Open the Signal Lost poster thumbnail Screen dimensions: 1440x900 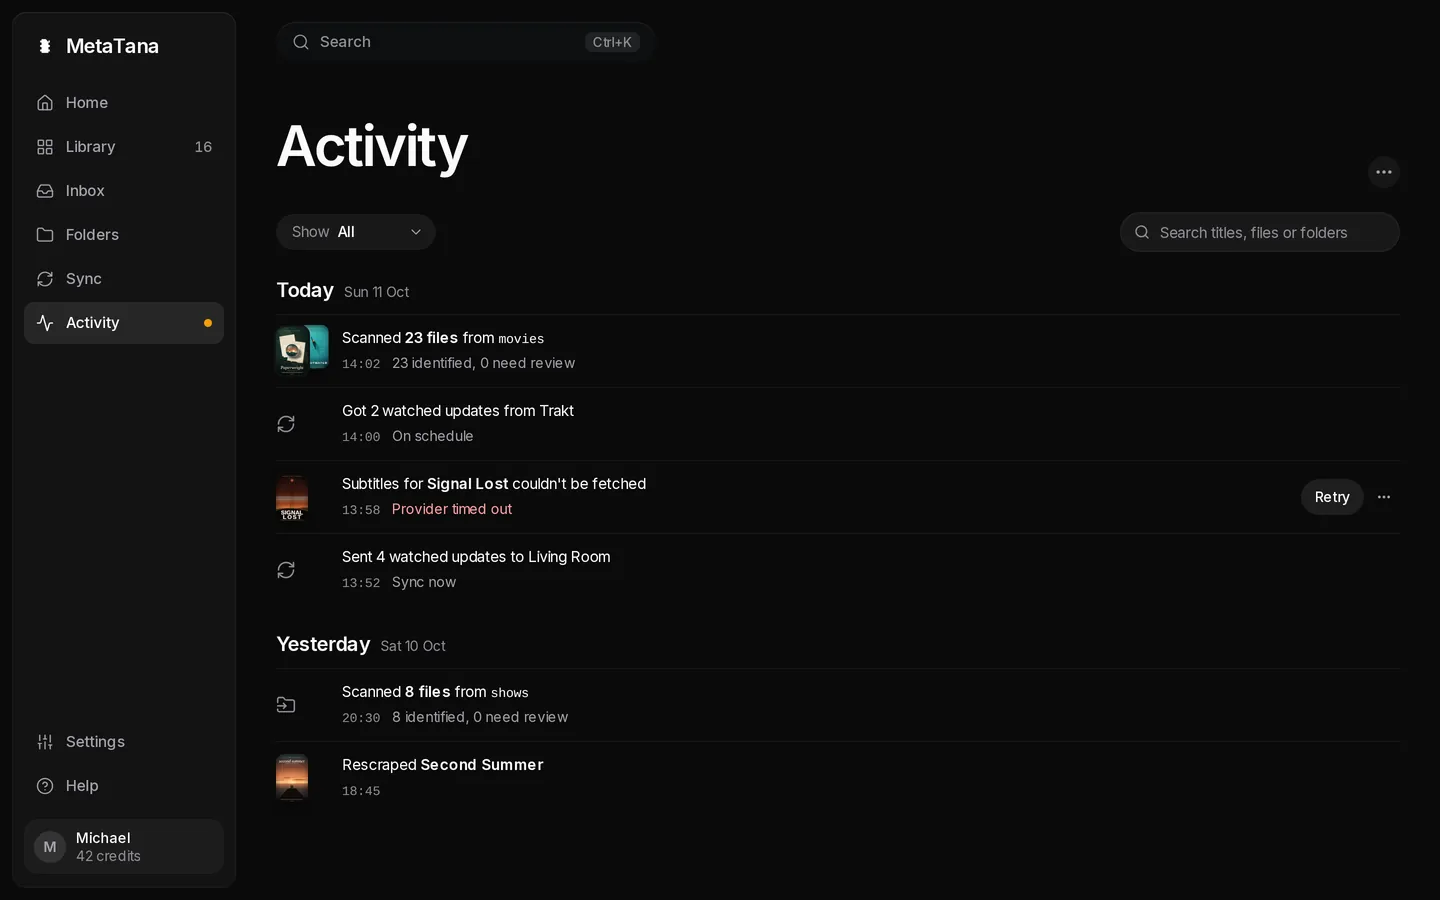[292, 497]
